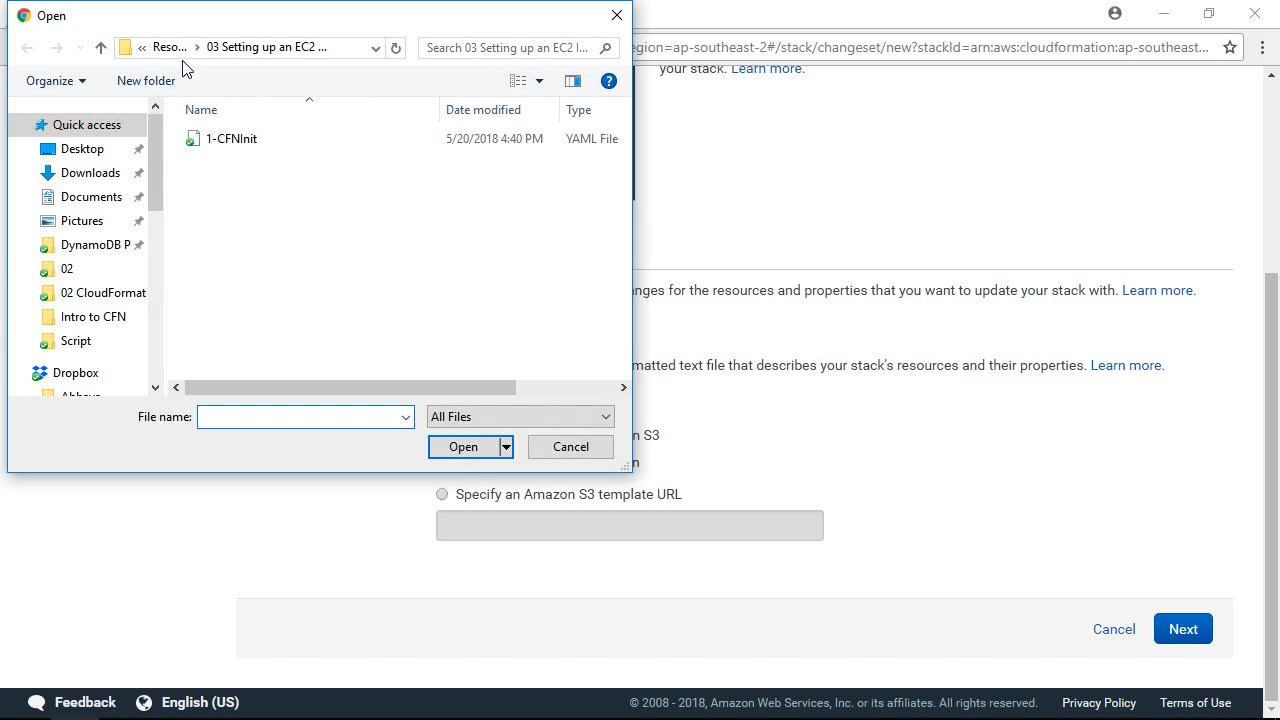Viewport: 1280px width, 720px height.
Task: Change view layout icon in dialog
Action: click(x=518, y=81)
